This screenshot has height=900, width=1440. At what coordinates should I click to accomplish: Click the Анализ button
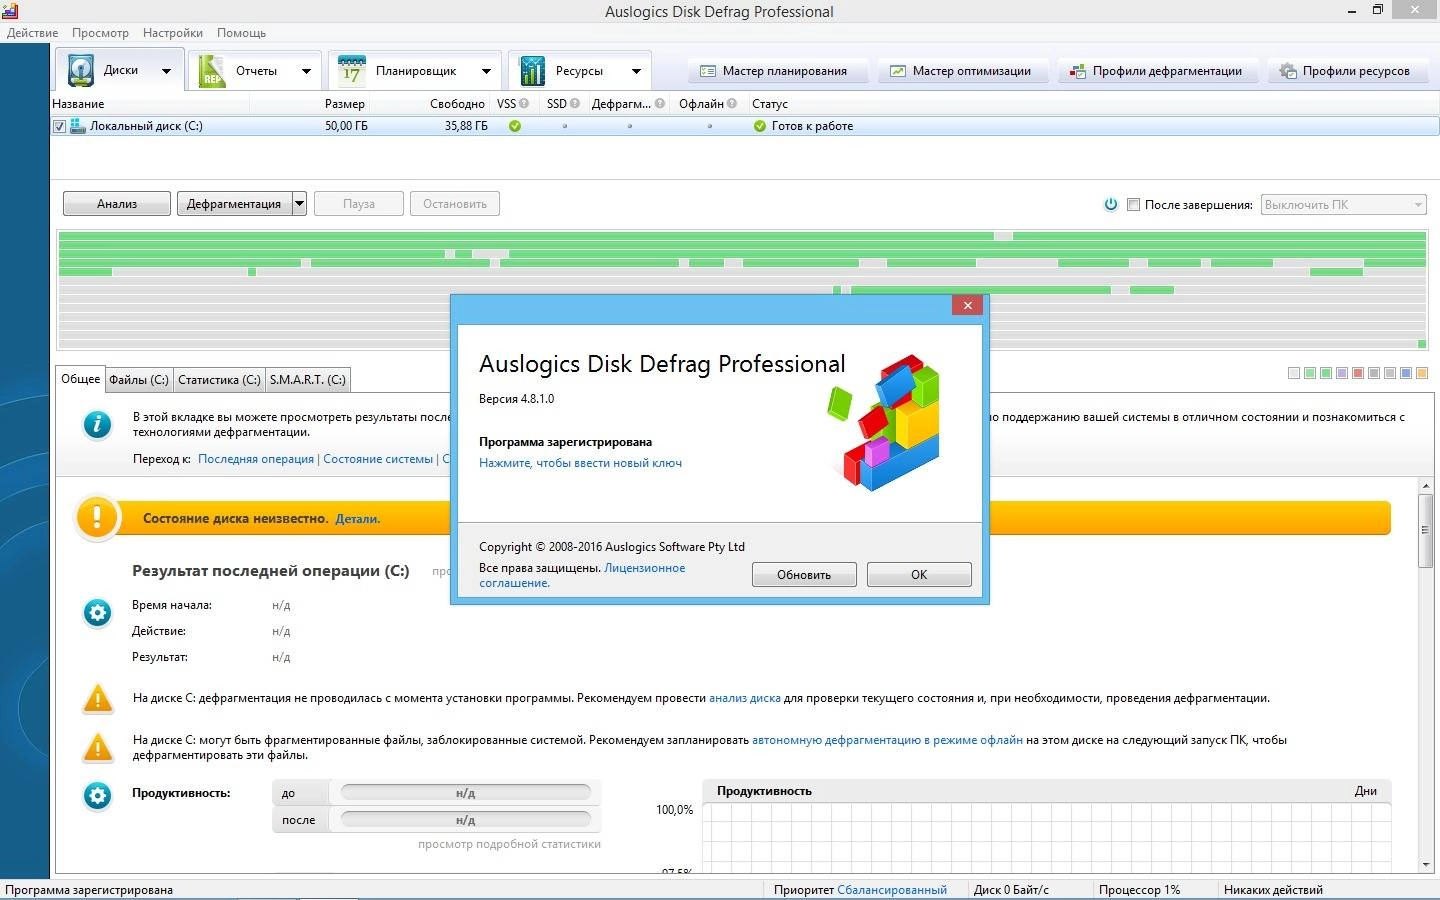coord(117,204)
